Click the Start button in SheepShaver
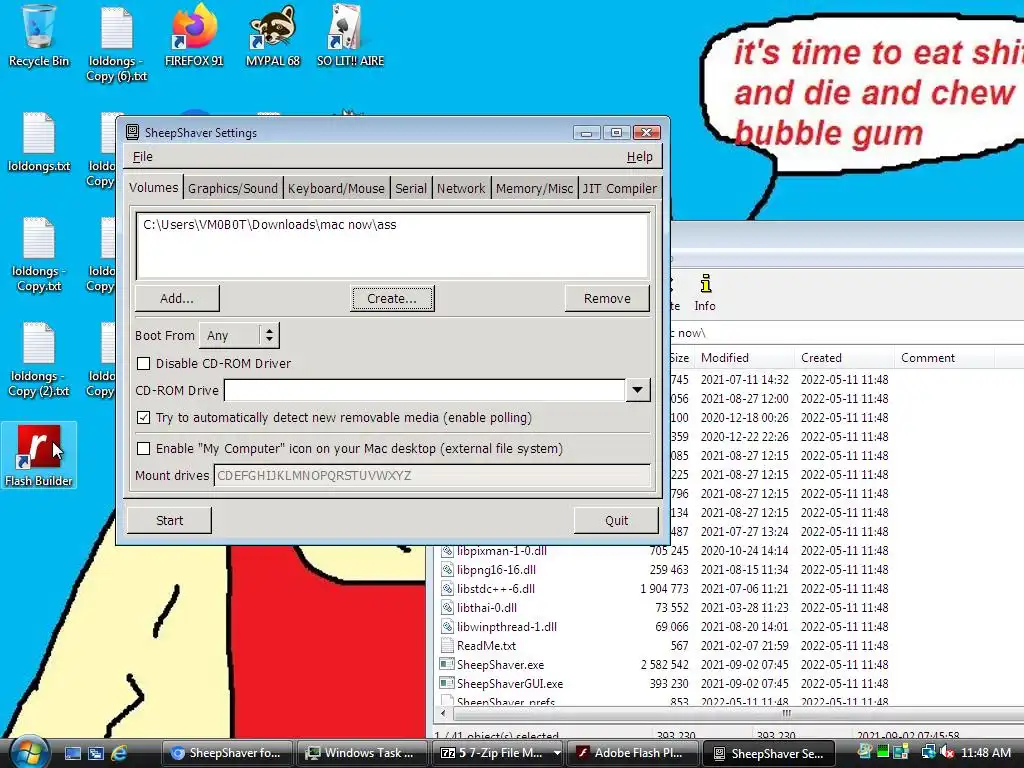This screenshot has width=1024, height=768. pos(169,520)
